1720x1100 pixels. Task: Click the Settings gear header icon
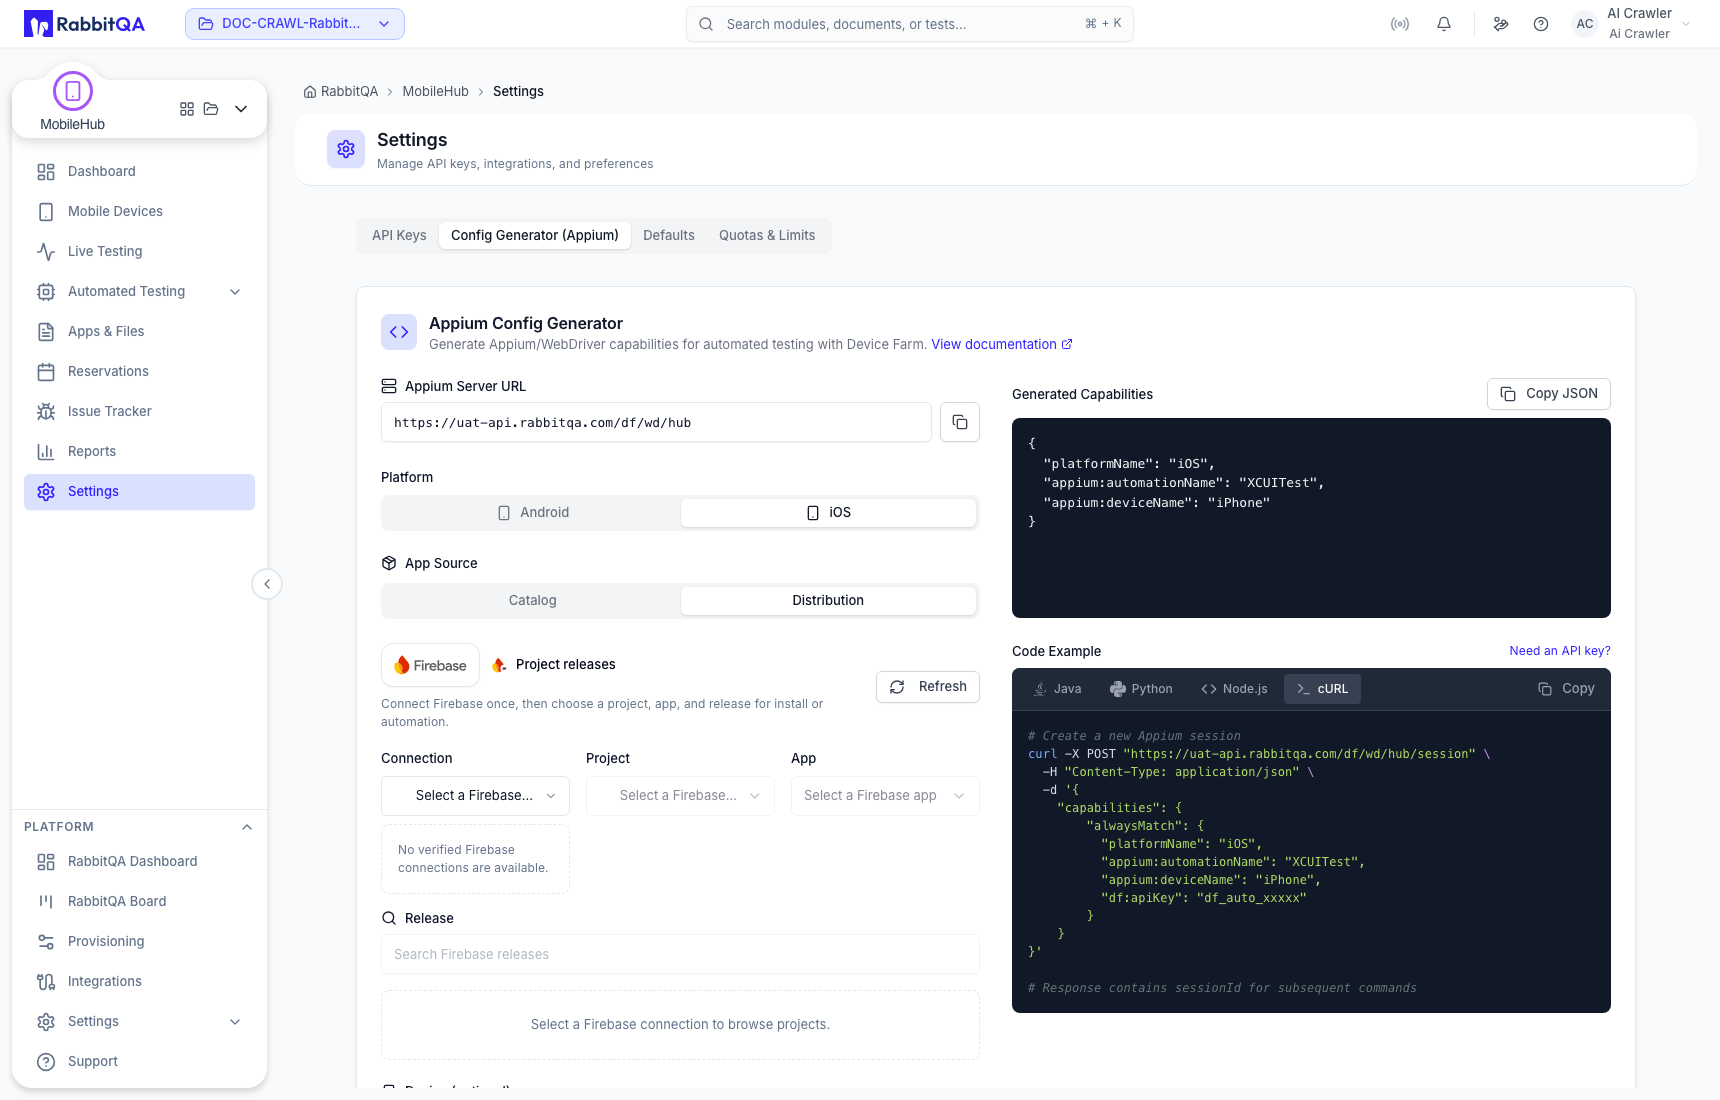point(346,149)
